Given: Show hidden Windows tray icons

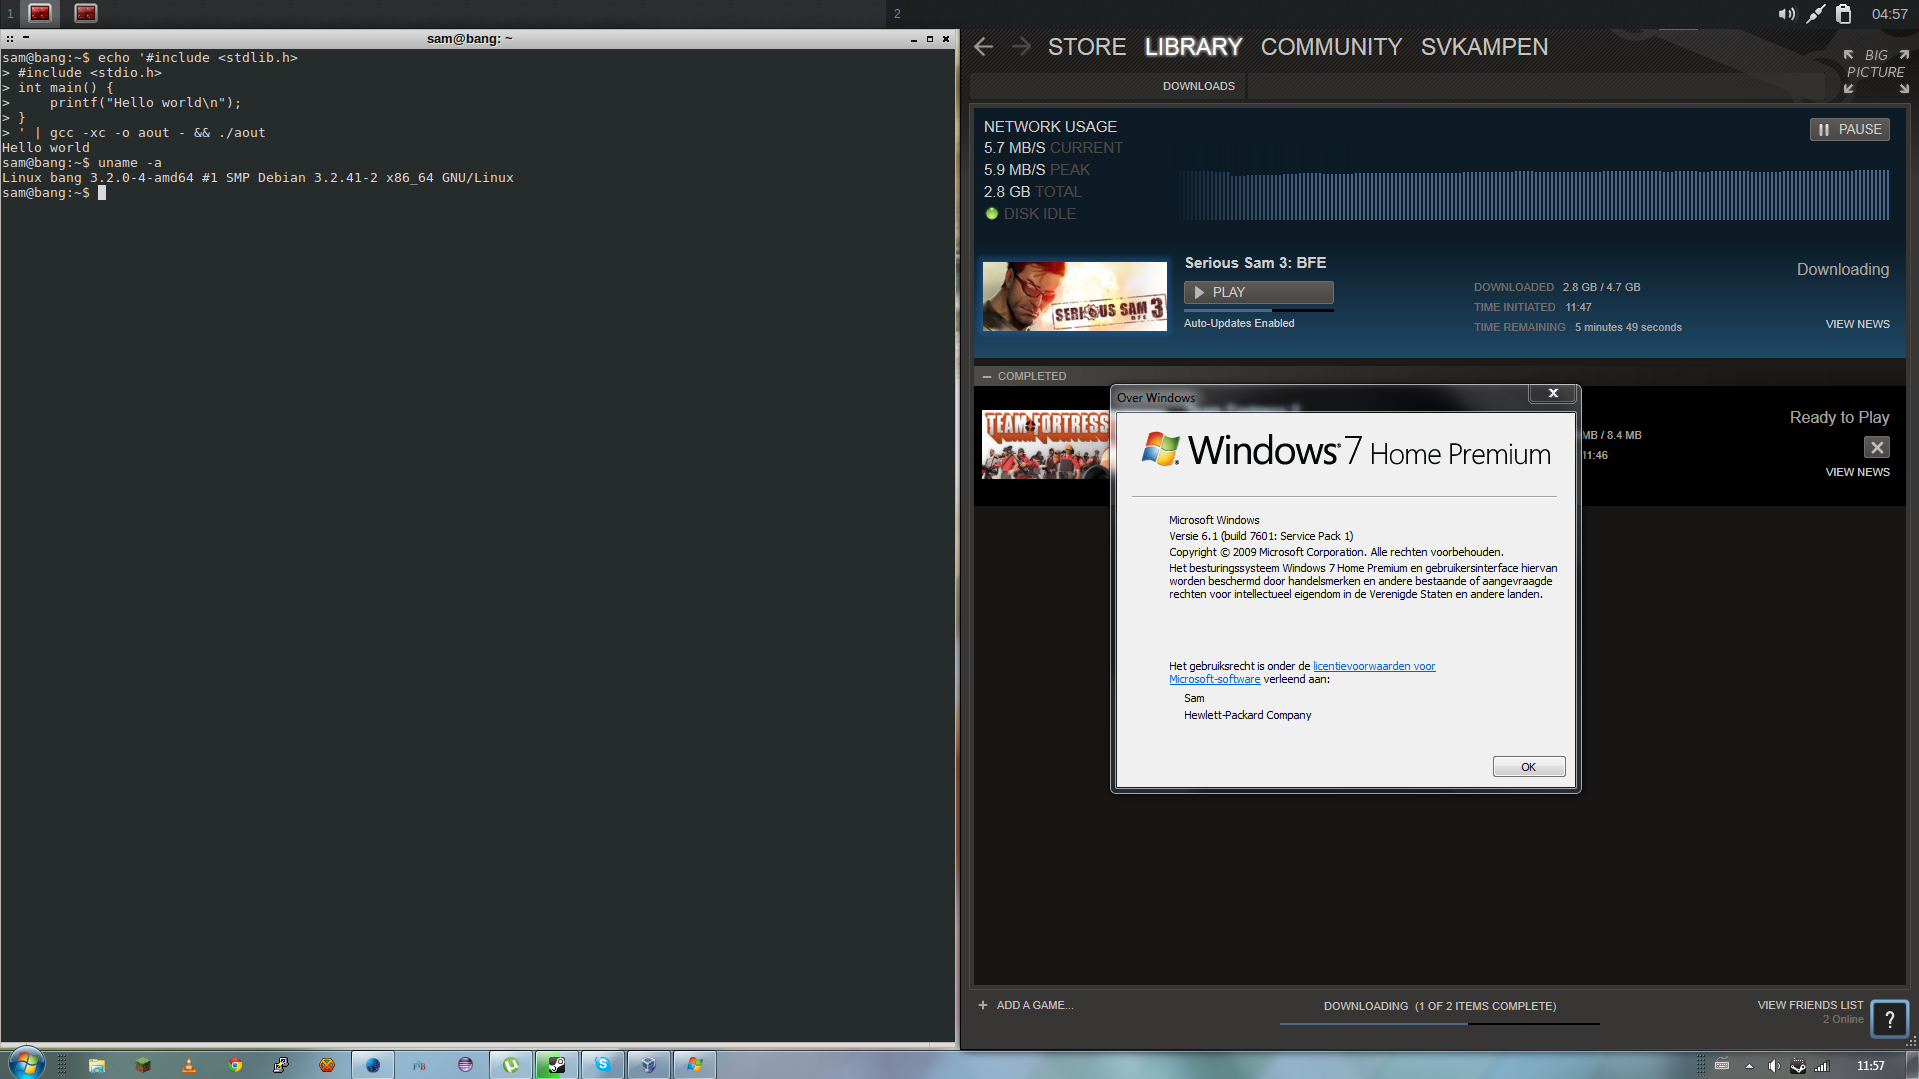Looking at the screenshot, I should tap(1749, 1066).
